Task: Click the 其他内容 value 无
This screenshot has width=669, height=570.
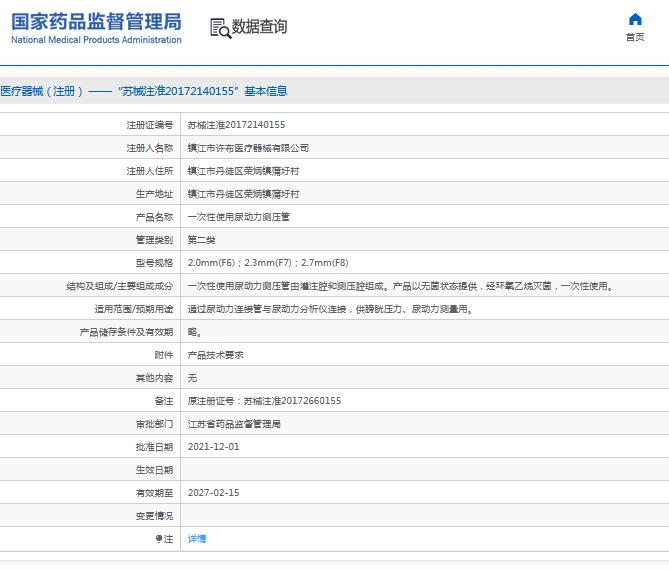Action: tap(192, 378)
